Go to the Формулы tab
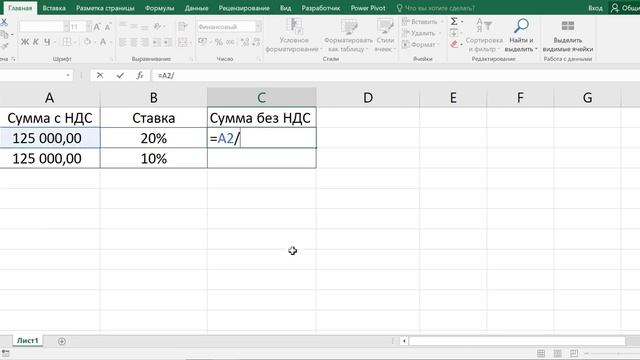Image resolution: width=640 pixels, height=360 pixels. point(159,8)
